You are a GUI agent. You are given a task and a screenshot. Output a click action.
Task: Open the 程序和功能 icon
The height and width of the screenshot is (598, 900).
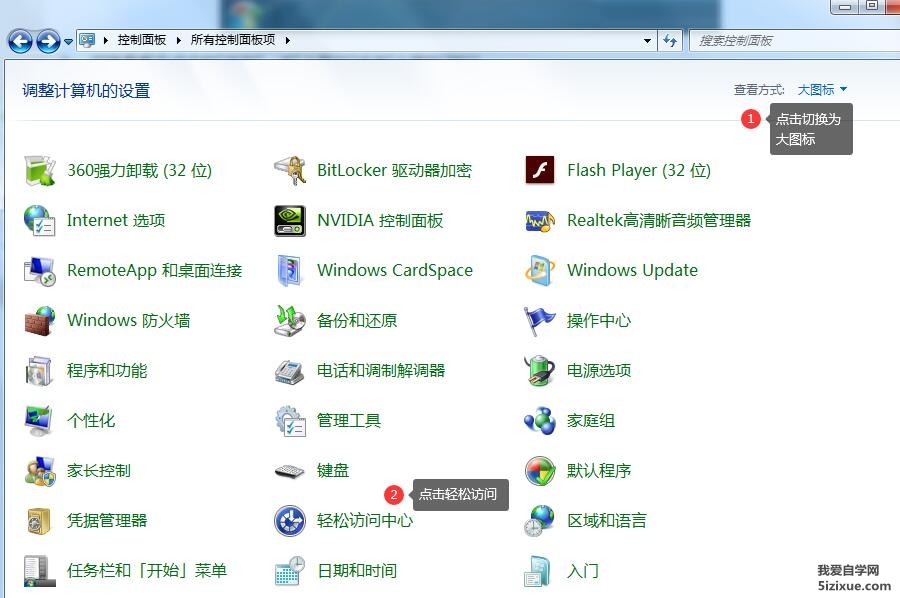(x=40, y=370)
